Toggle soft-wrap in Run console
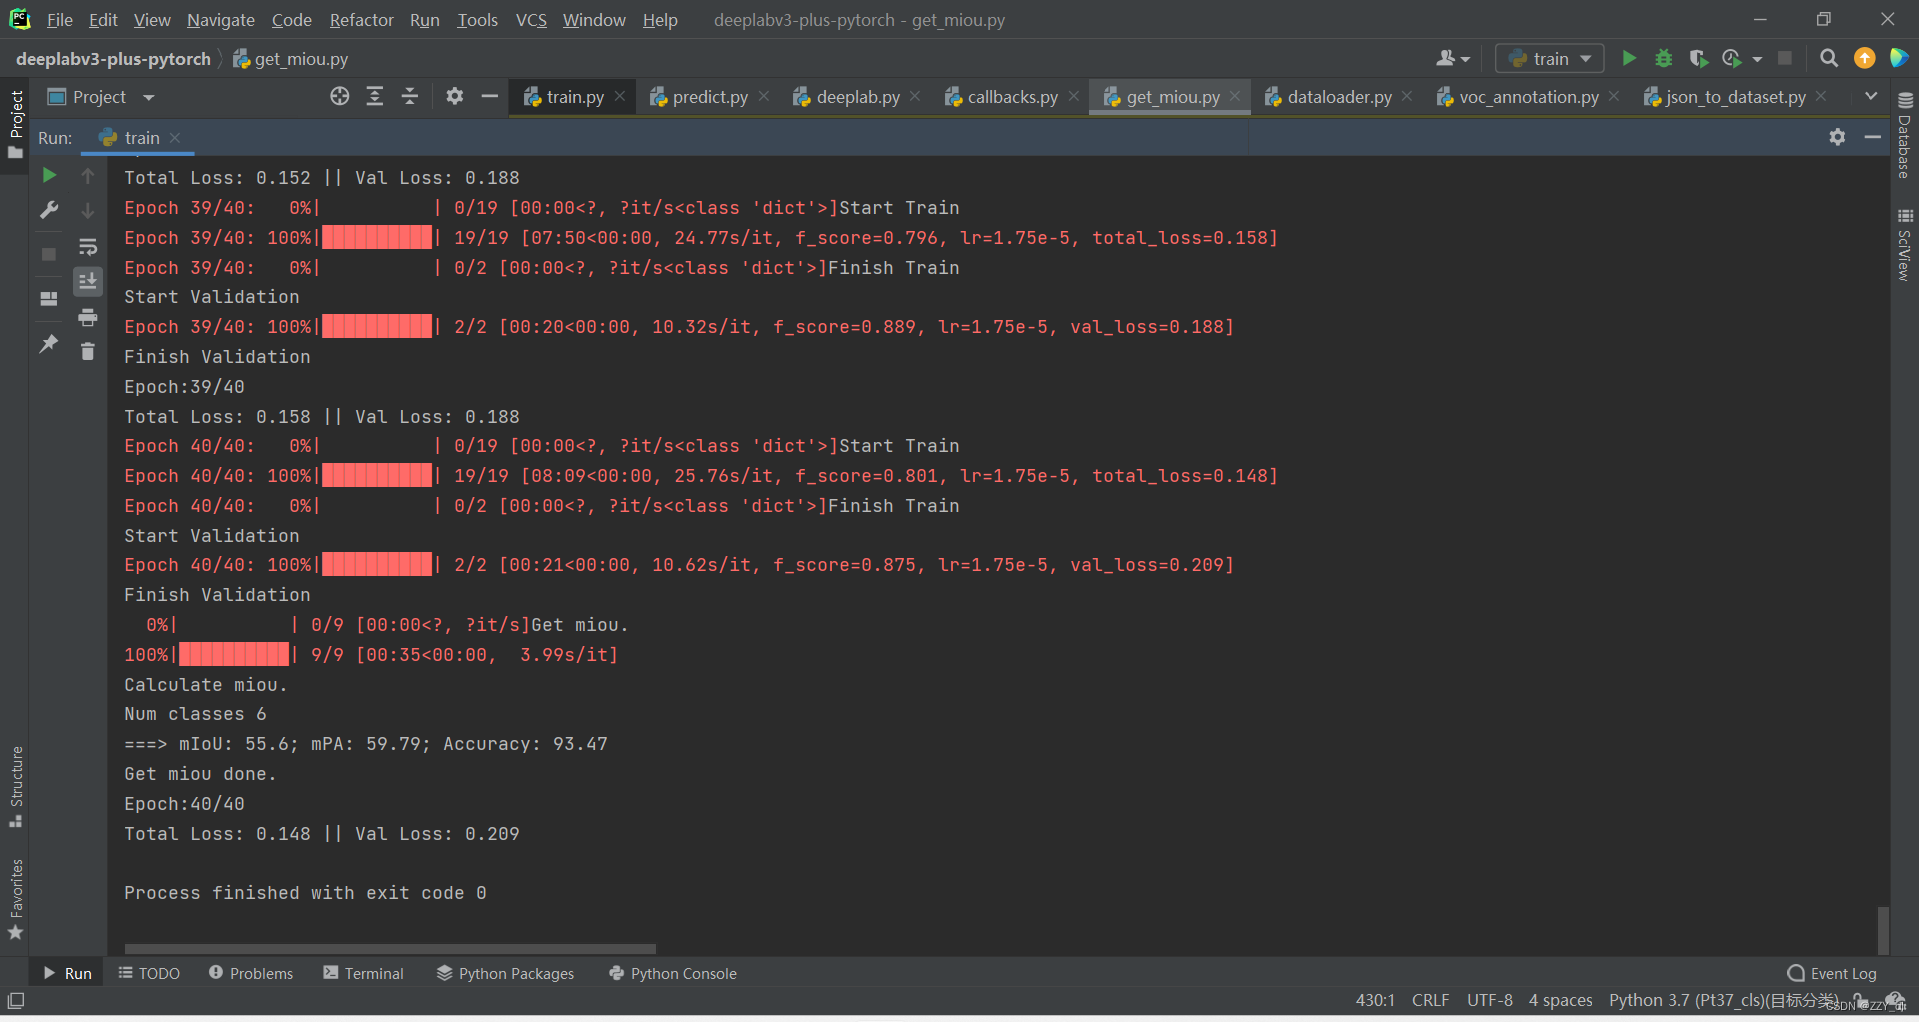 (88, 246)
